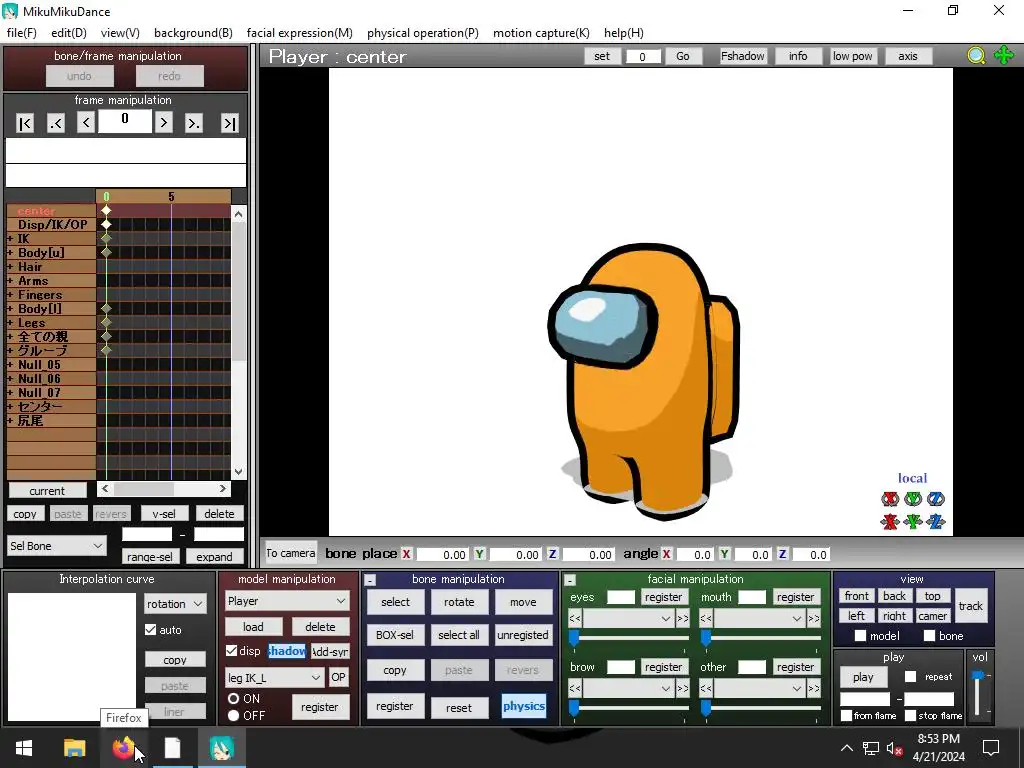Toggle the stop flame checkbox
Viewport: 1024px width, 768px height.
tap(910, 715)
